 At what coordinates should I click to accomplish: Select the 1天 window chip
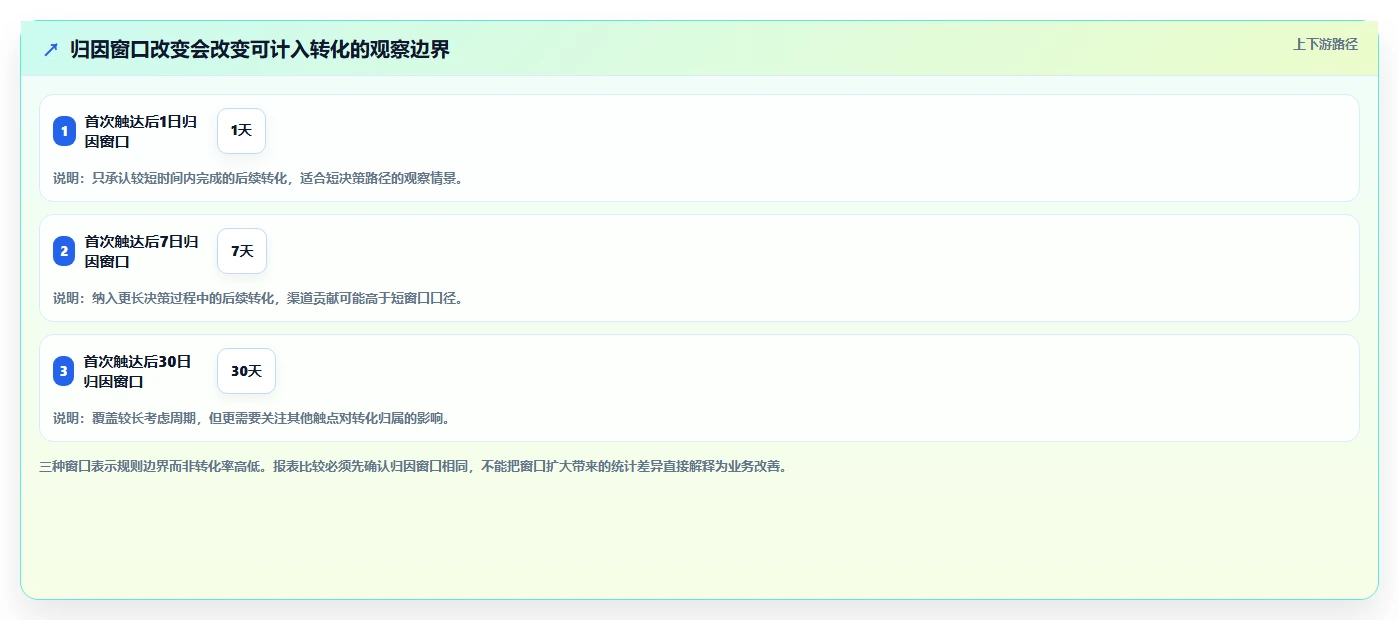point(241,131)
